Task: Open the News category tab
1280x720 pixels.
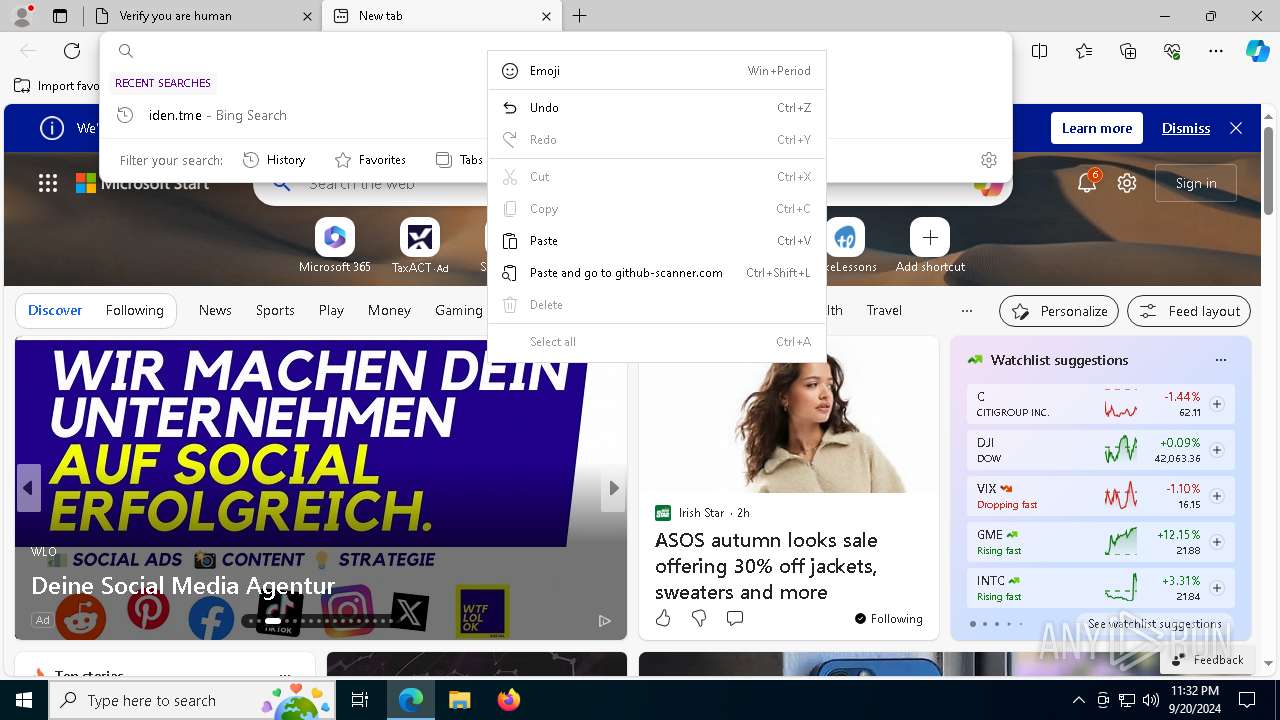Action: tap(215, 310)
